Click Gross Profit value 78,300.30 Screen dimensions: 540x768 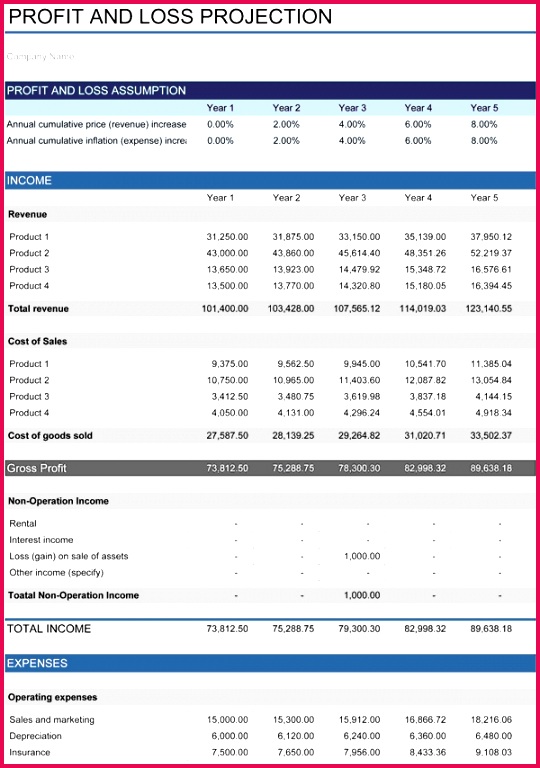[x=359, y=468]
